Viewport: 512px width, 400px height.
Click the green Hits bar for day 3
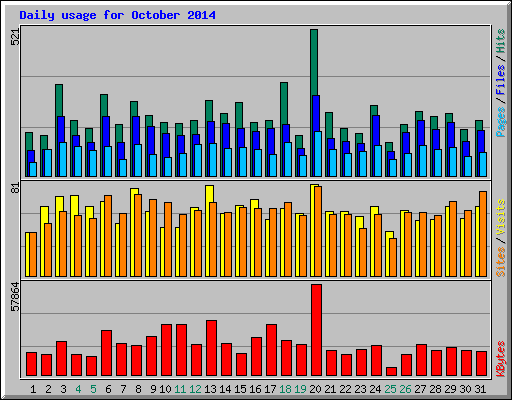[x=59, y=100]
